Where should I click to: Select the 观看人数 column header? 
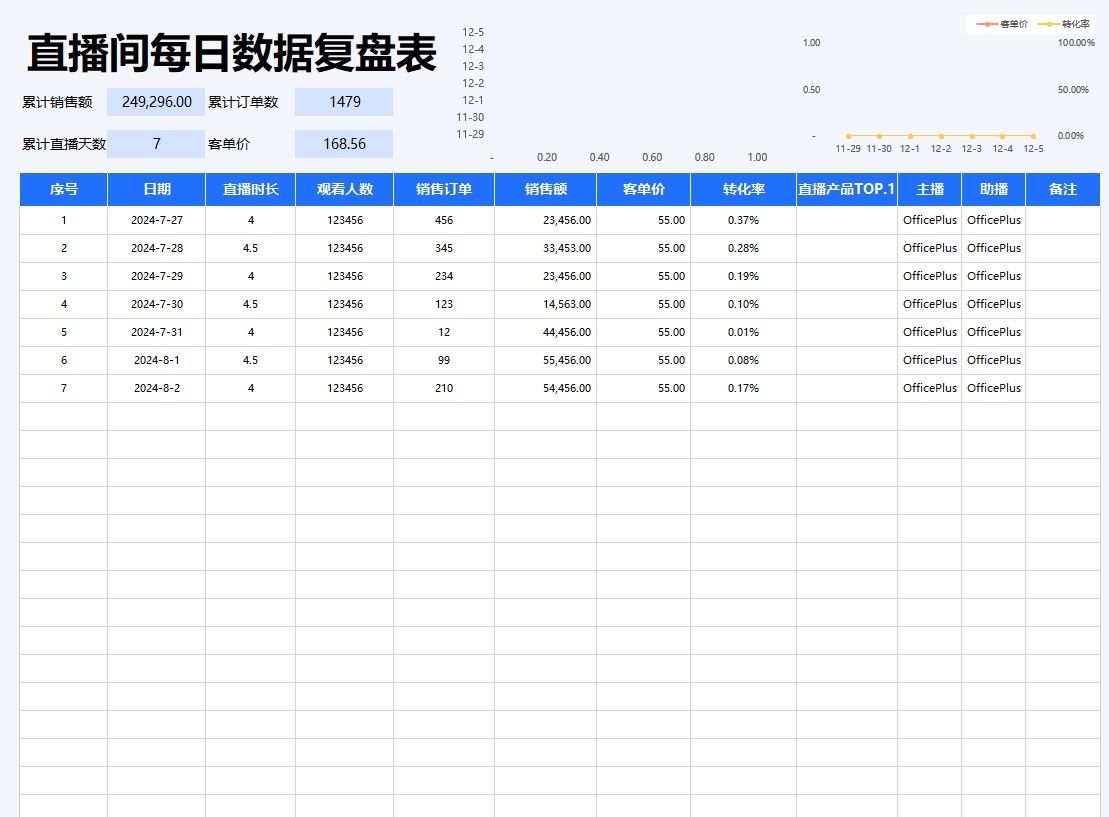tap(344, 190)
